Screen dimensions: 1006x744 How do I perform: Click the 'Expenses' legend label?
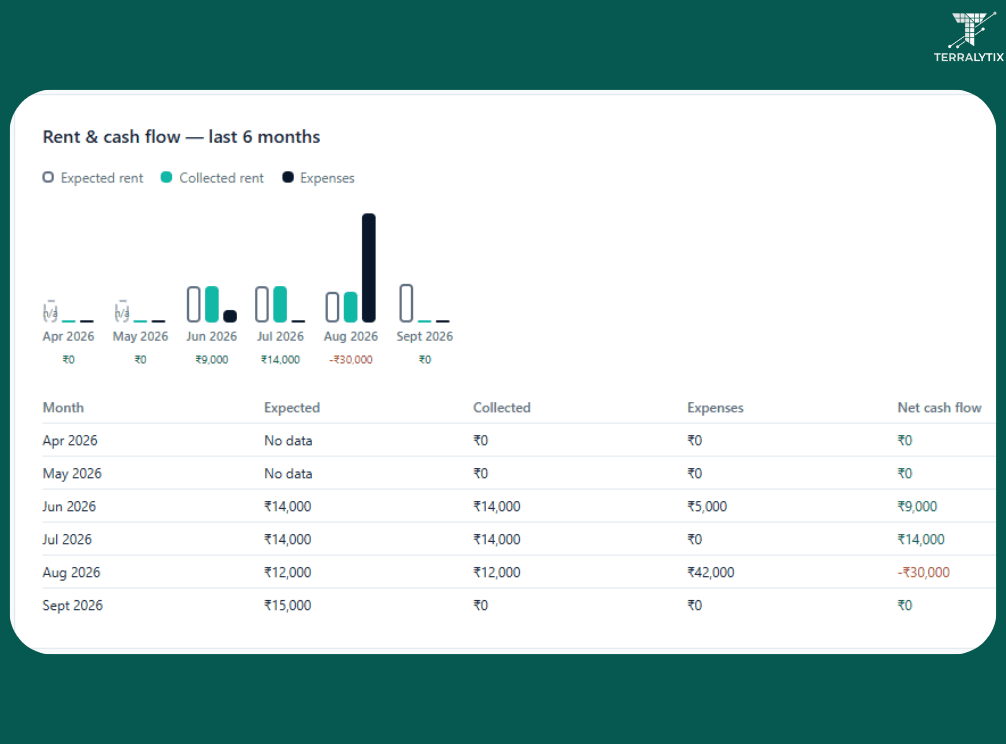(327, 178)
